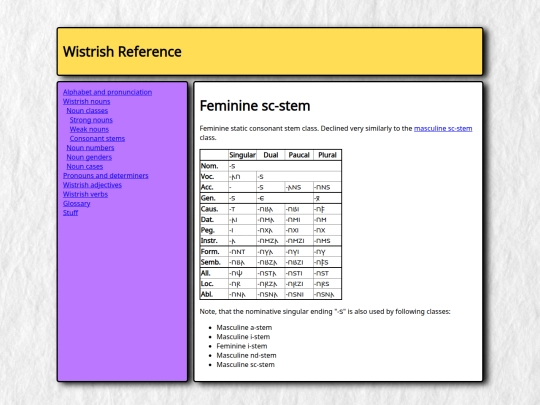Viewport: 540px width, 405px height.
Task: Click the Dat. row label
Action: pyautogui.click(x=214, y=219)
